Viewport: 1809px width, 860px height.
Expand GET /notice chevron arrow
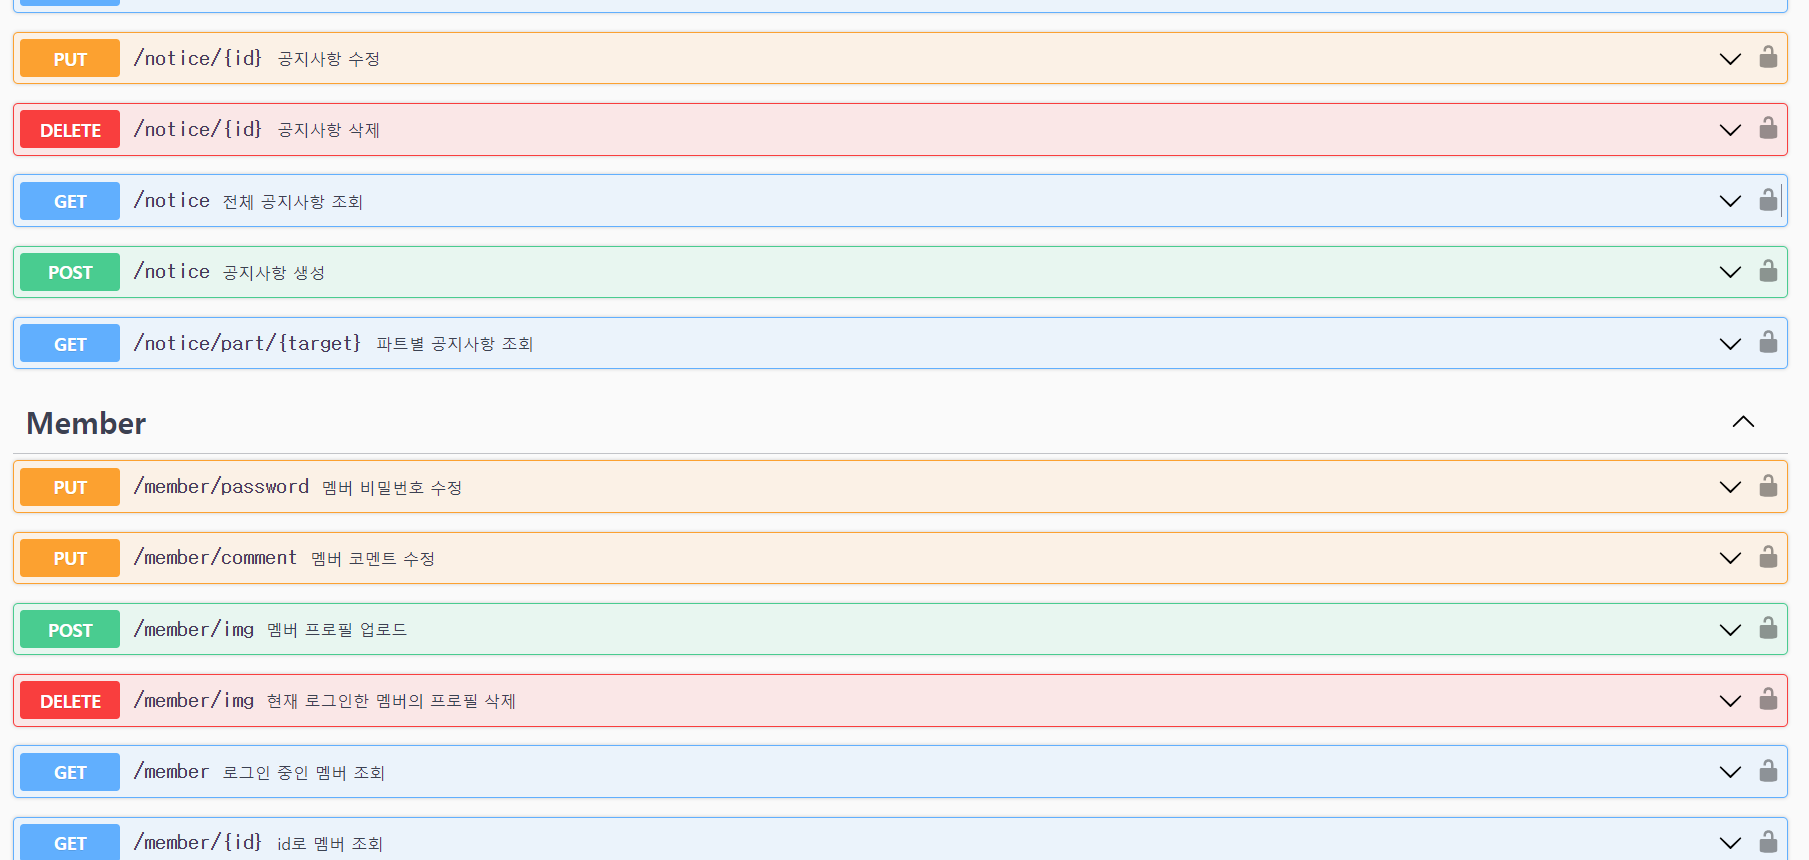[1730, 201]
